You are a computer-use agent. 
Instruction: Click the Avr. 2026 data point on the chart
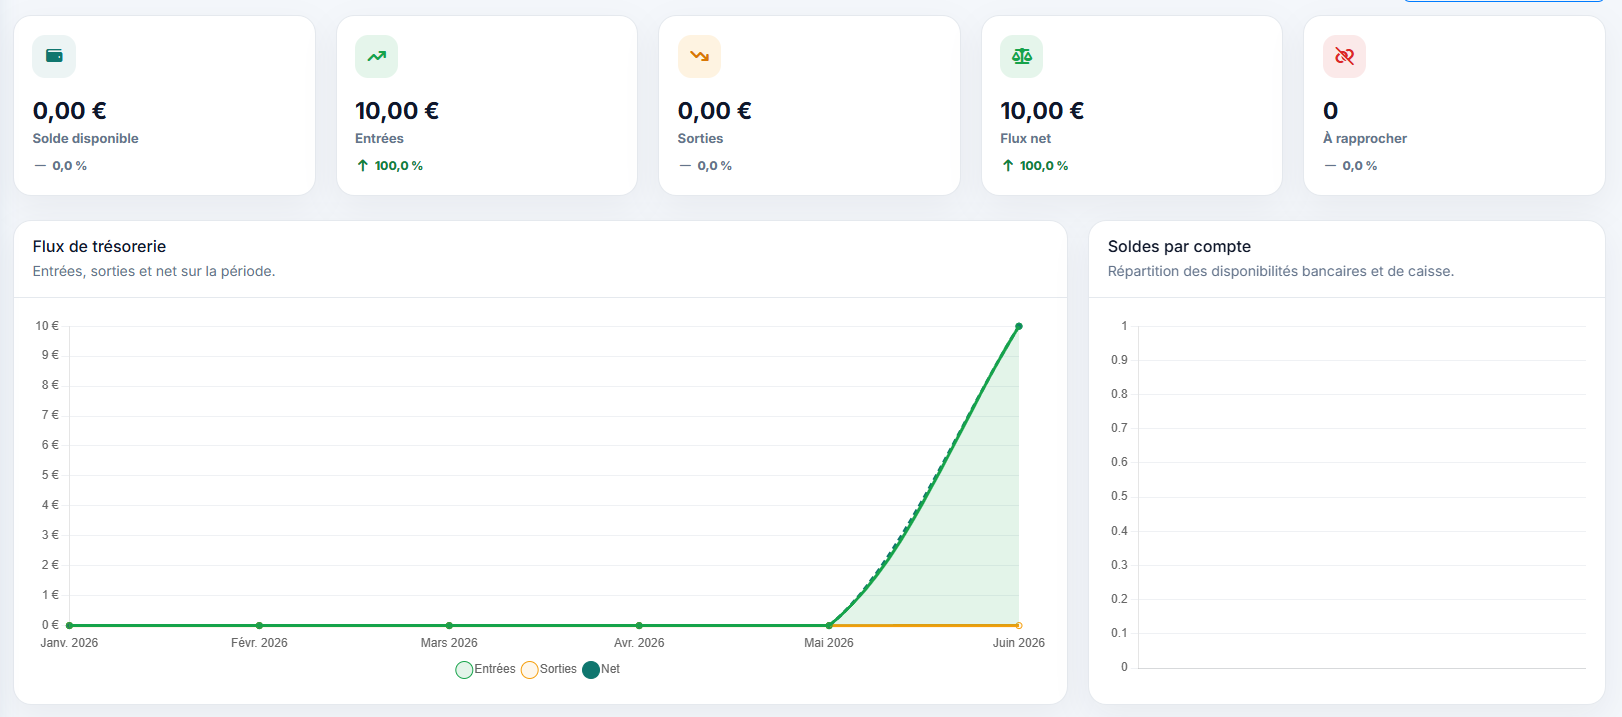pos(639,625)
